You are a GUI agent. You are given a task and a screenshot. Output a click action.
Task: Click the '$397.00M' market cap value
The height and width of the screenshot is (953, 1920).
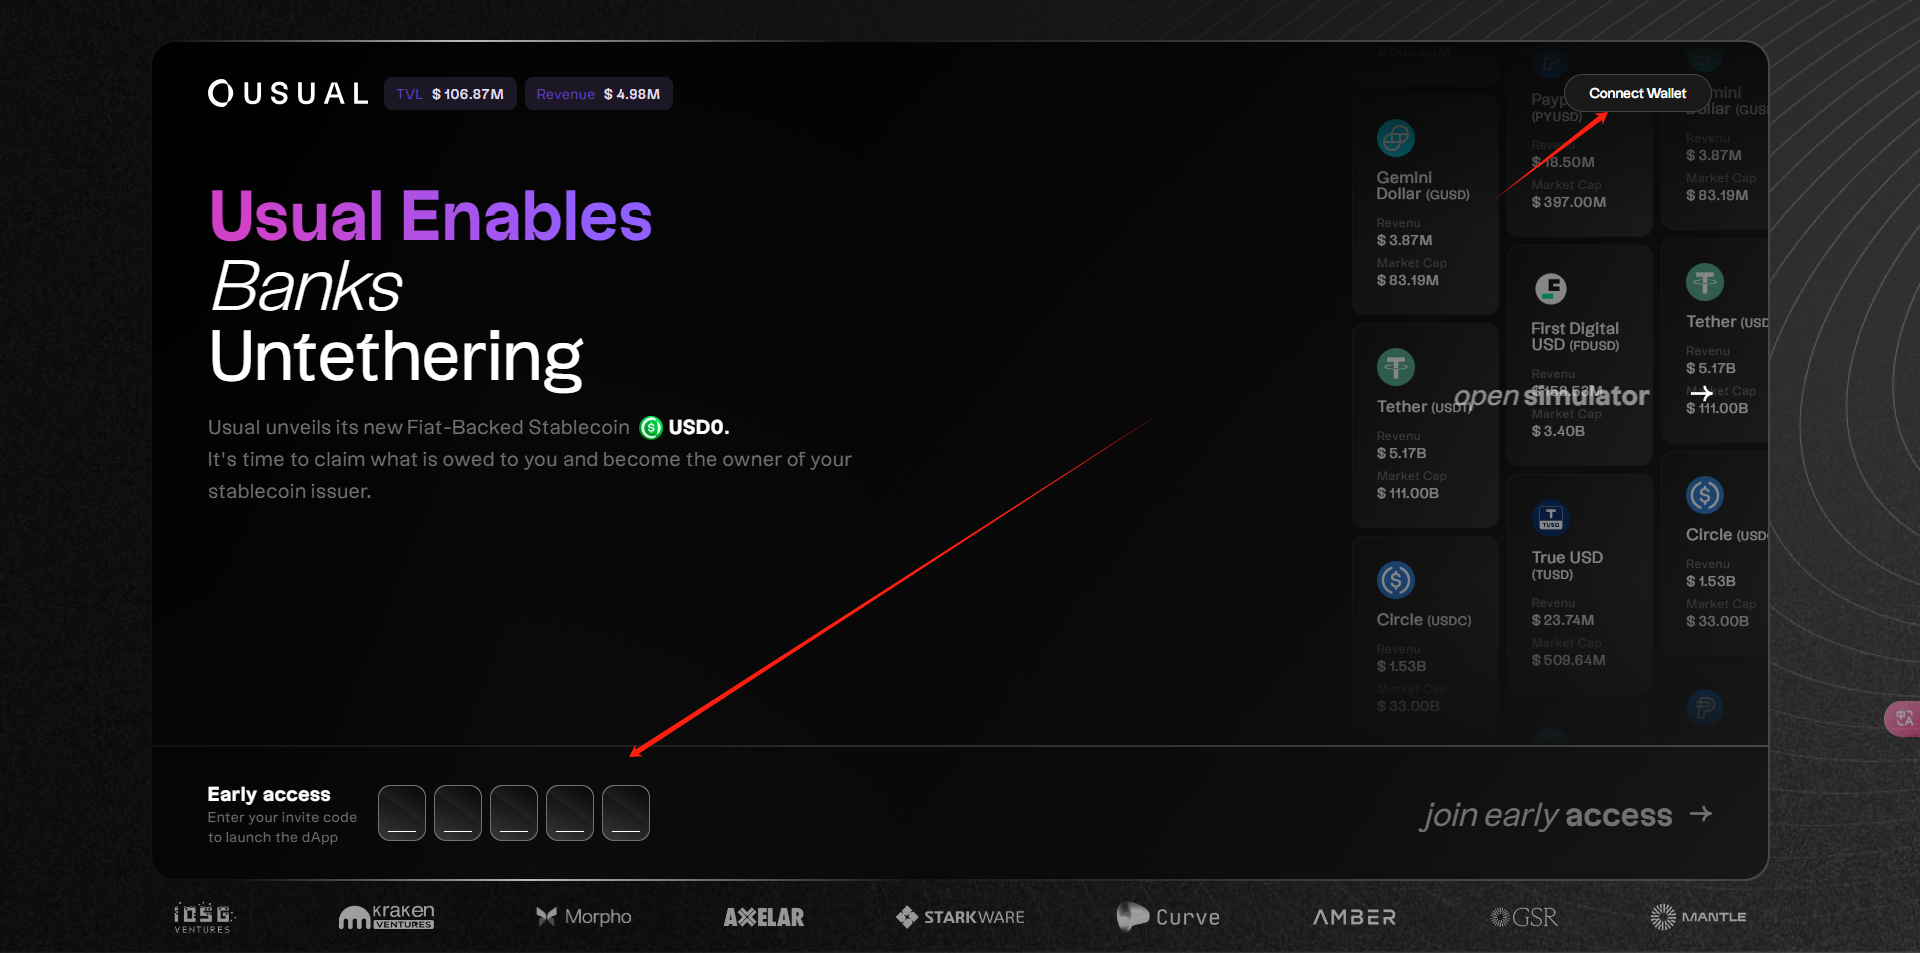point(1569,202)
